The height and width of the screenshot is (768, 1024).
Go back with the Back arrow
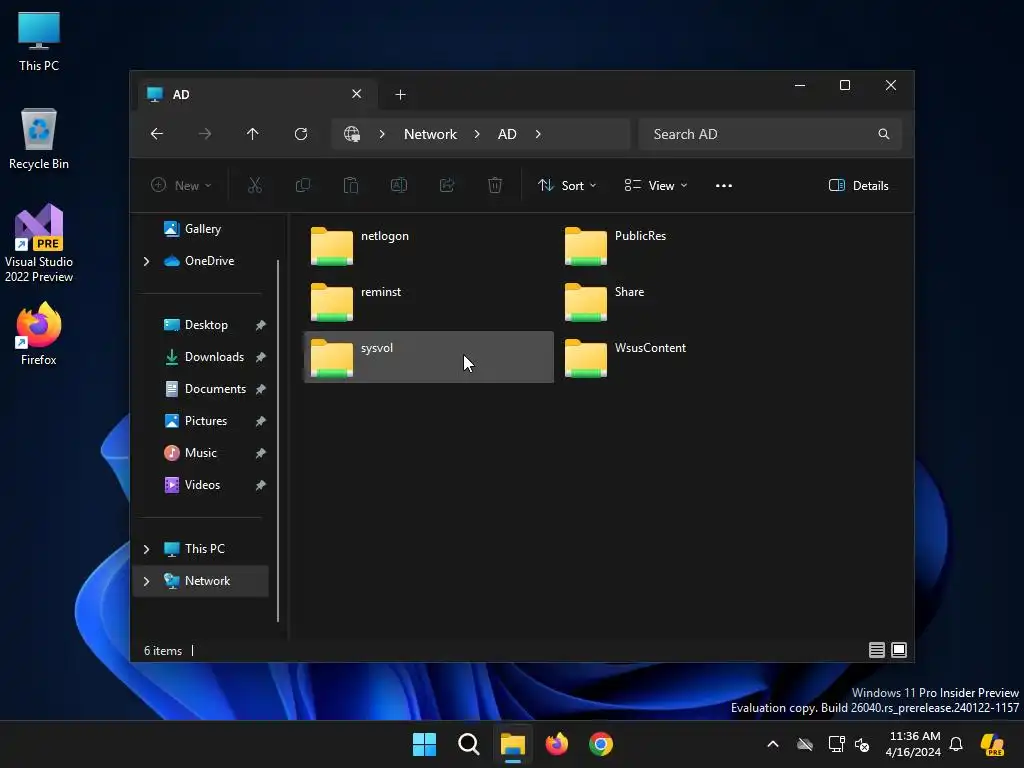click(x=157, y=134)
